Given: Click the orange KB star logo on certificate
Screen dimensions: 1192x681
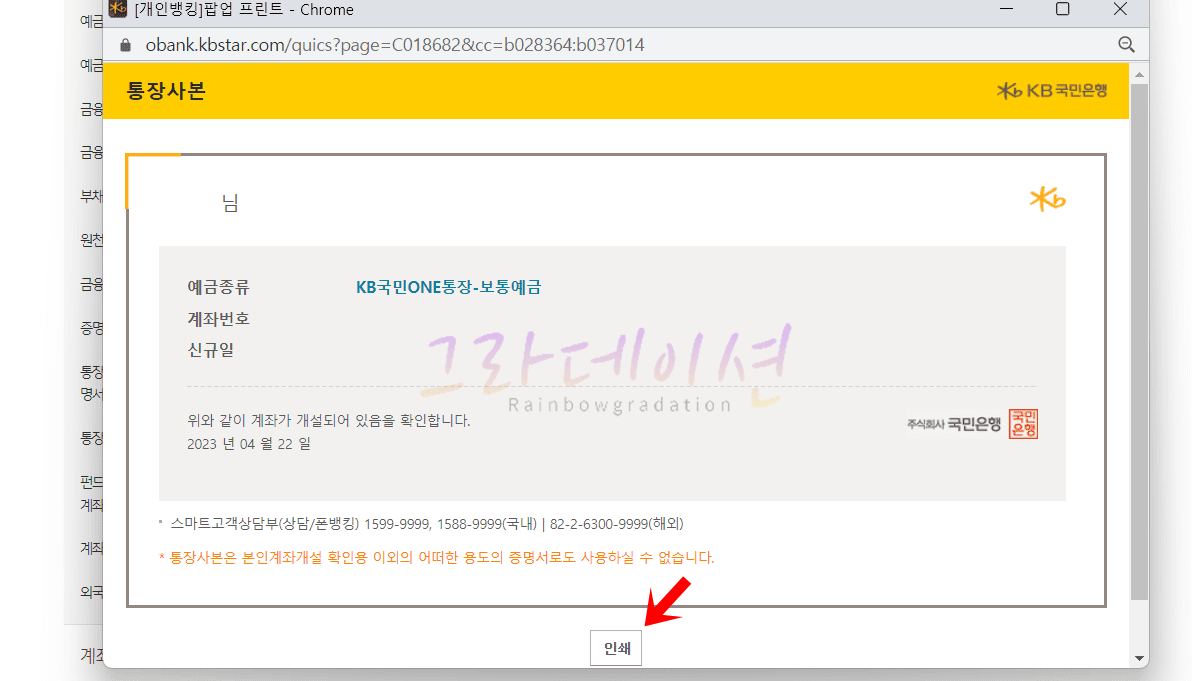Looking at the screenshot, I should click(1048, 199).
